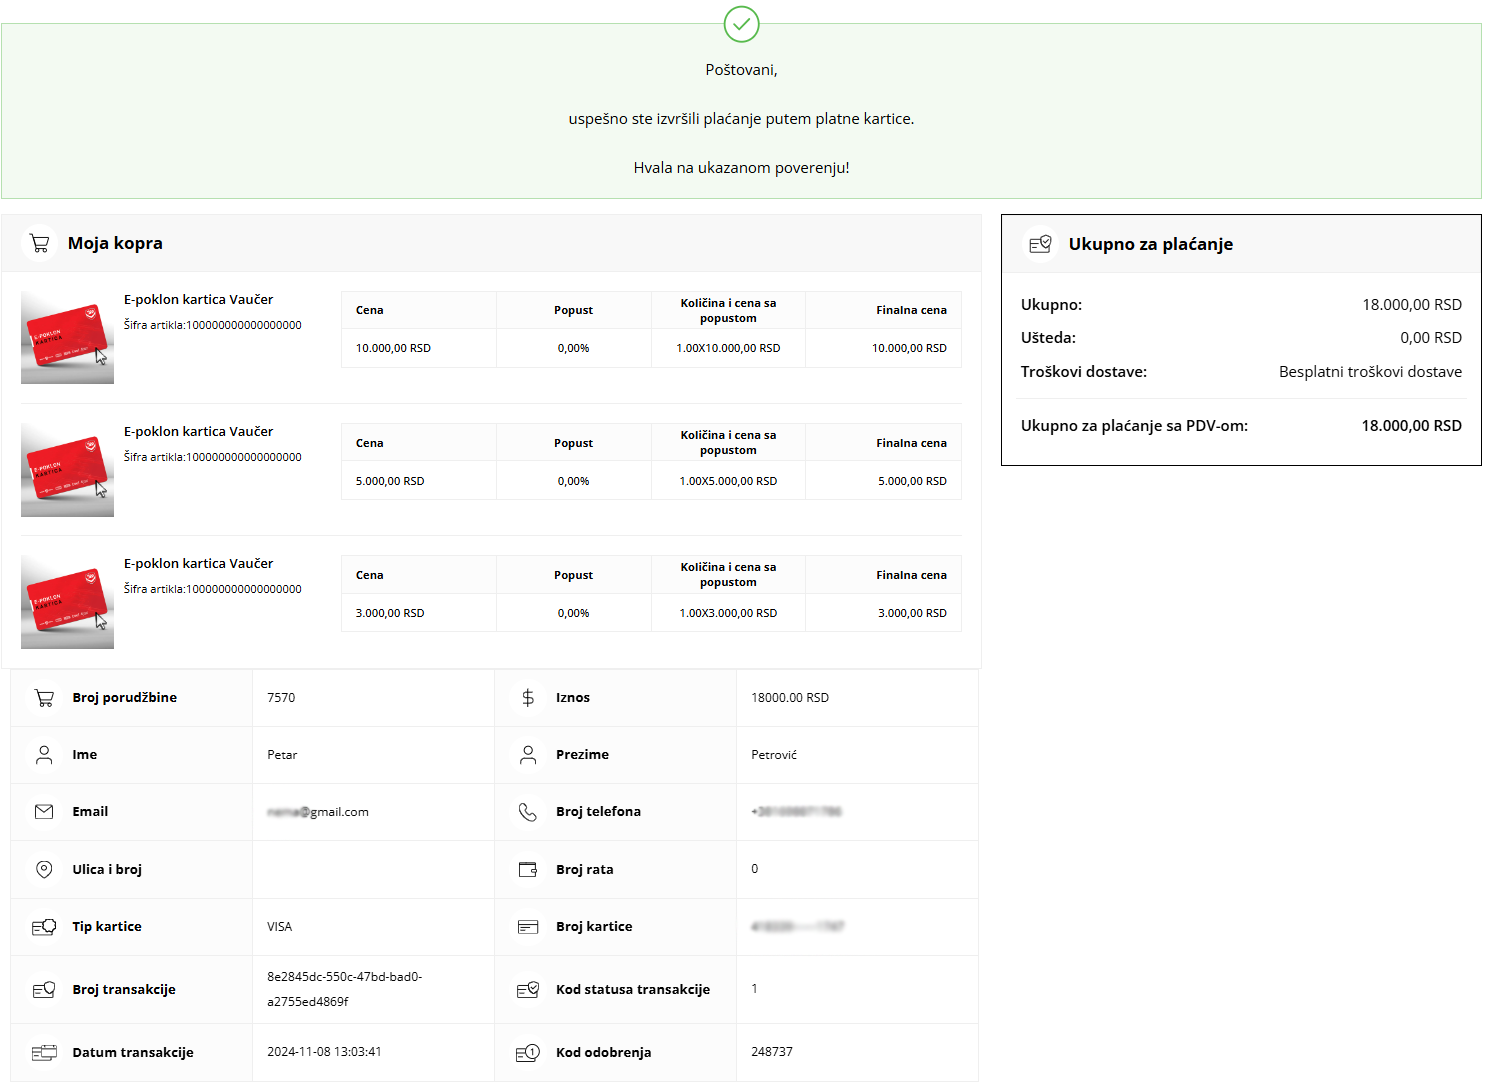
Task: Click the green success checkmark icon
Action: (x=741, y=24)
